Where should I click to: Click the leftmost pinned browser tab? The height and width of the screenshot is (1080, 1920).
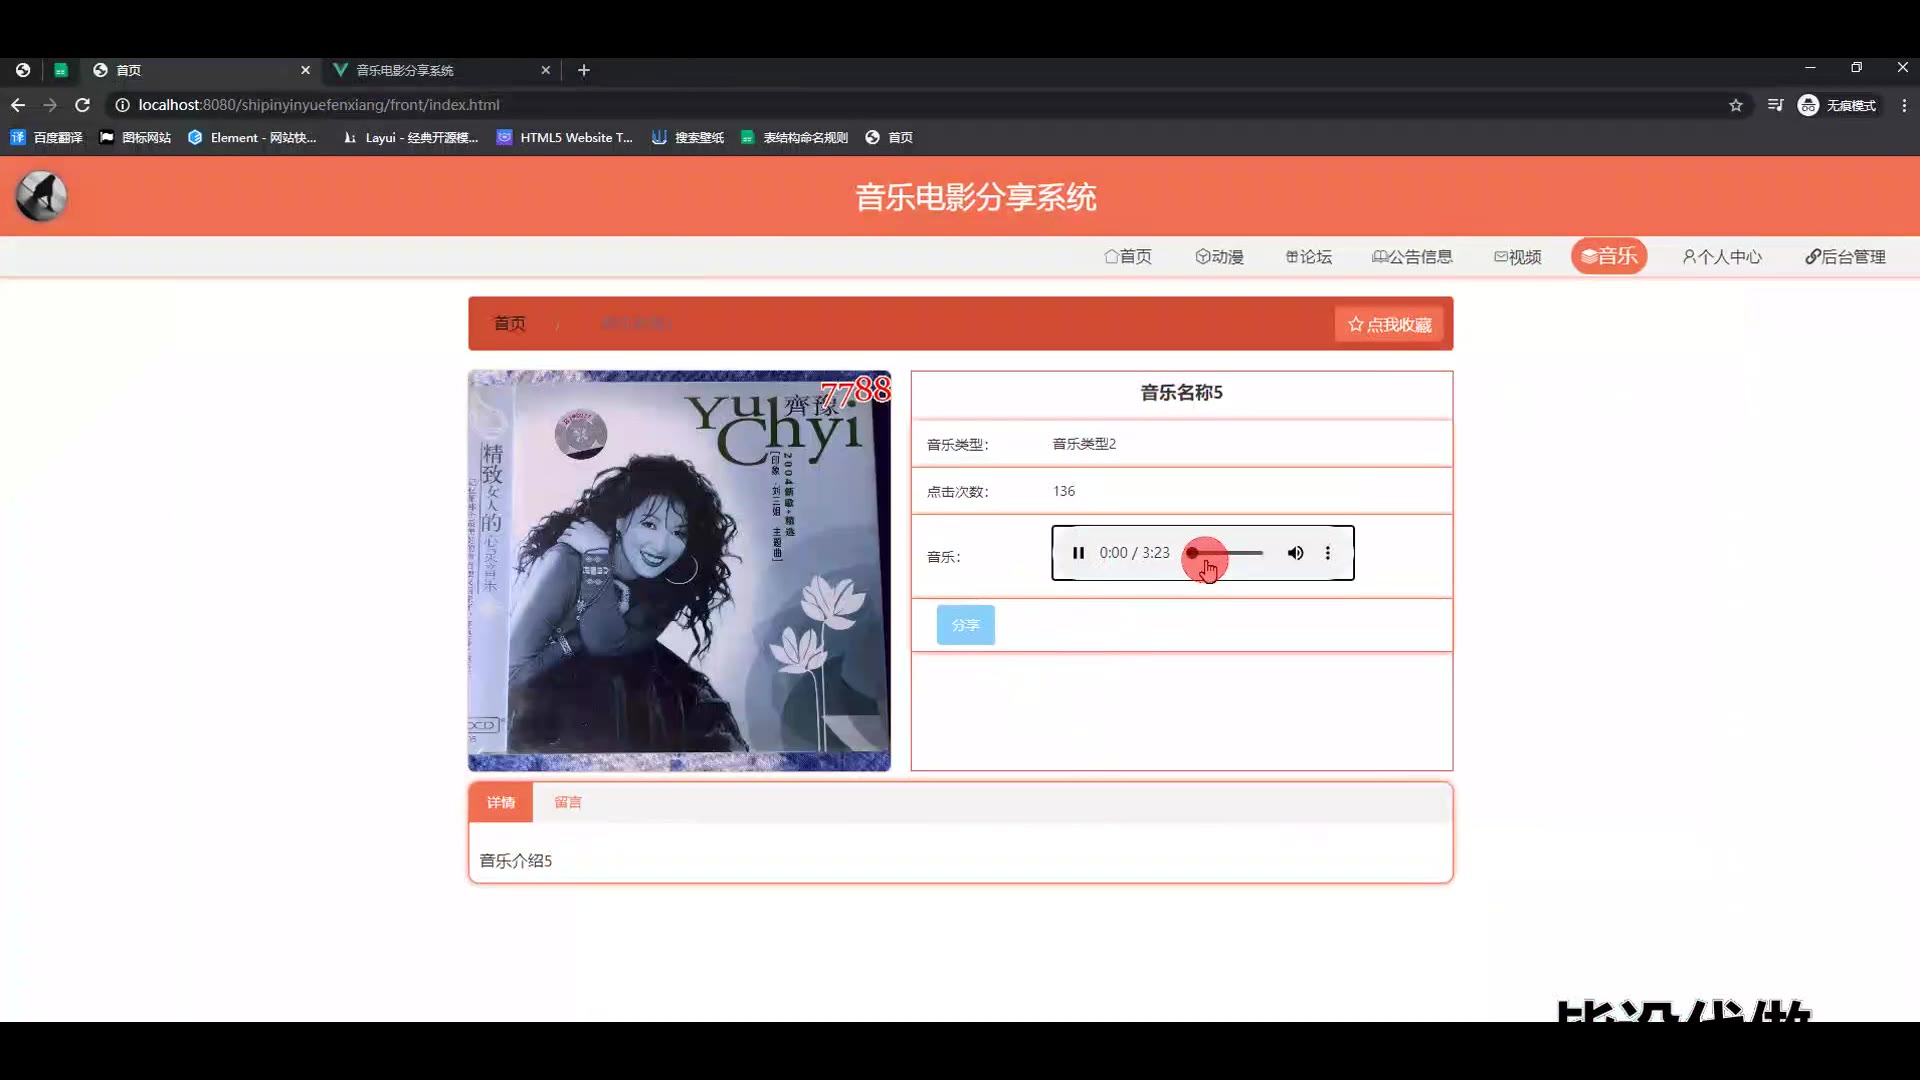(23, 70)
